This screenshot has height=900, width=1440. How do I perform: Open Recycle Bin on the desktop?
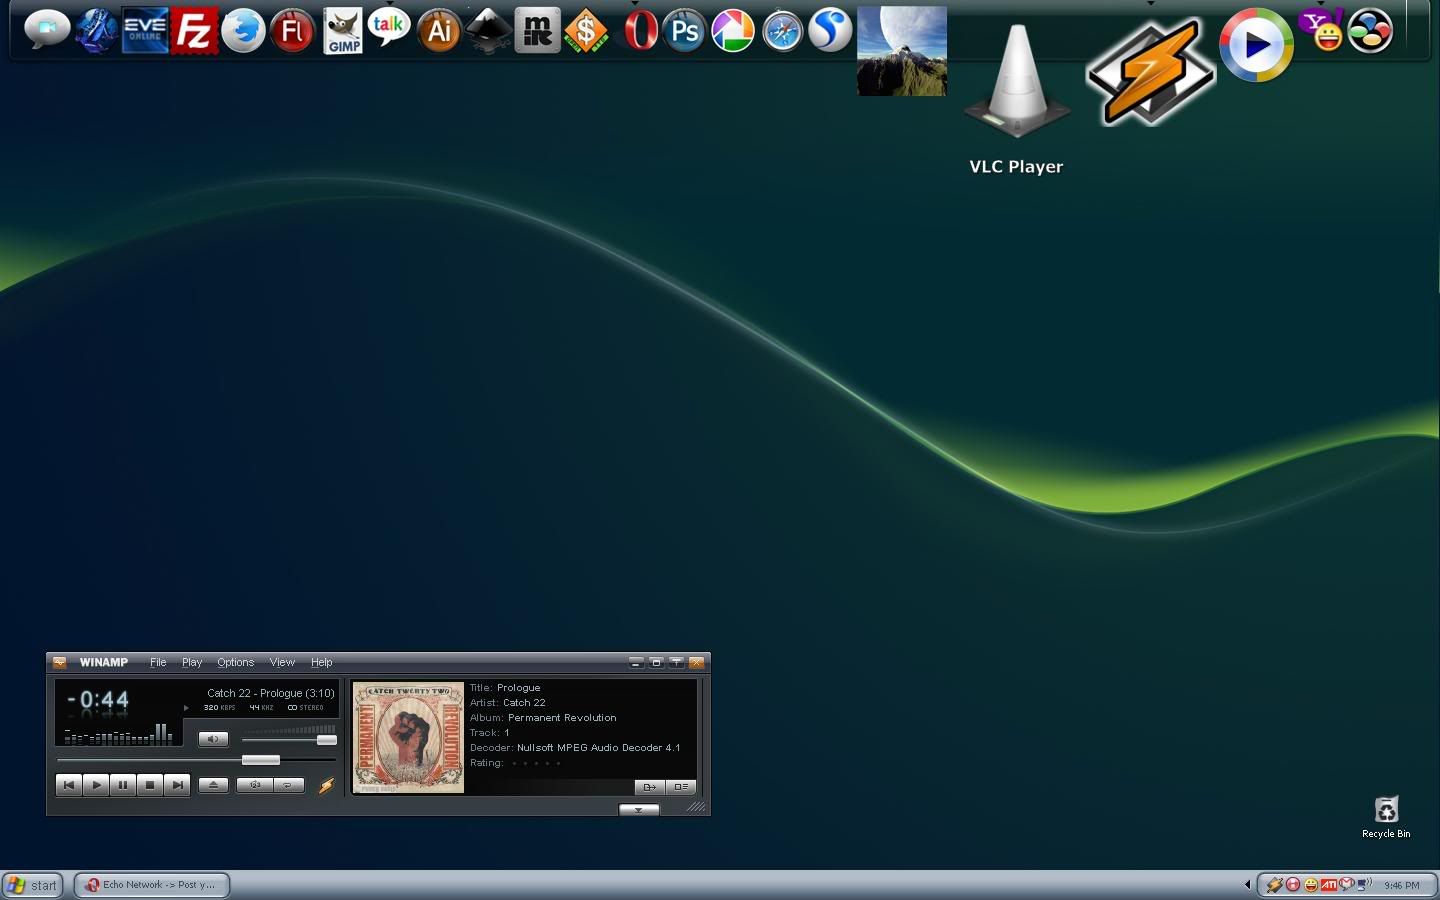(x=1386, y=817)
